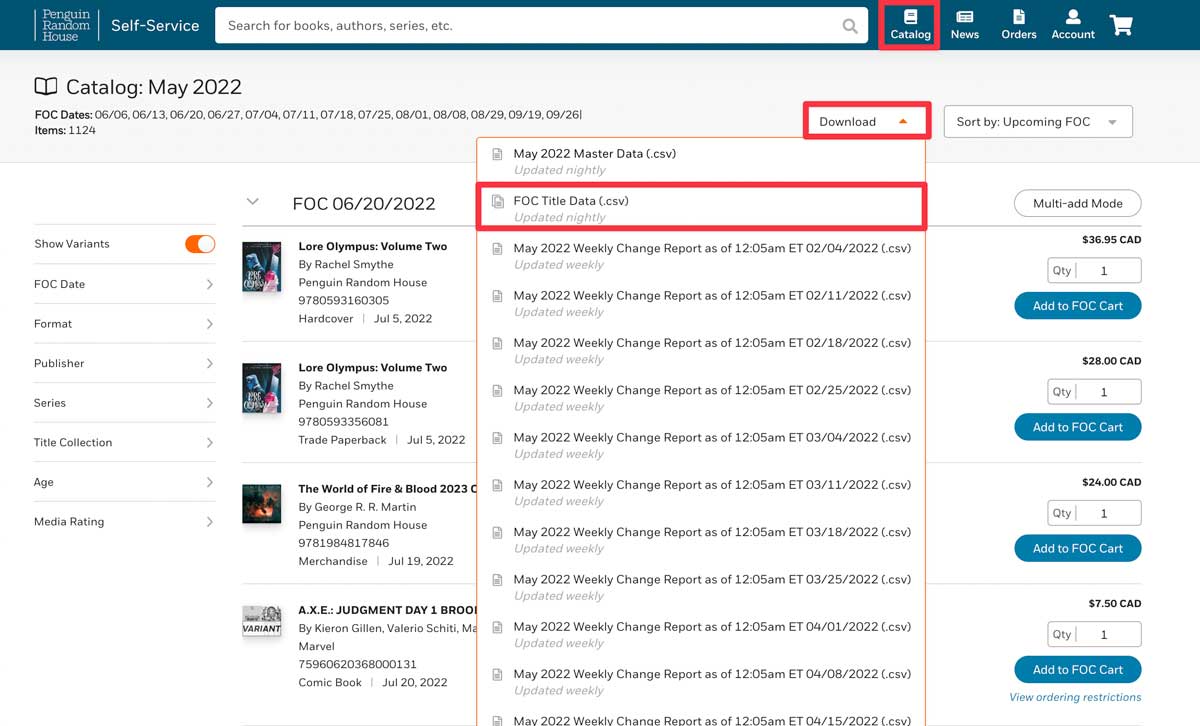Click Qty field for $28.00 item
The image size is (1200, 726).
click(1094, 392)
